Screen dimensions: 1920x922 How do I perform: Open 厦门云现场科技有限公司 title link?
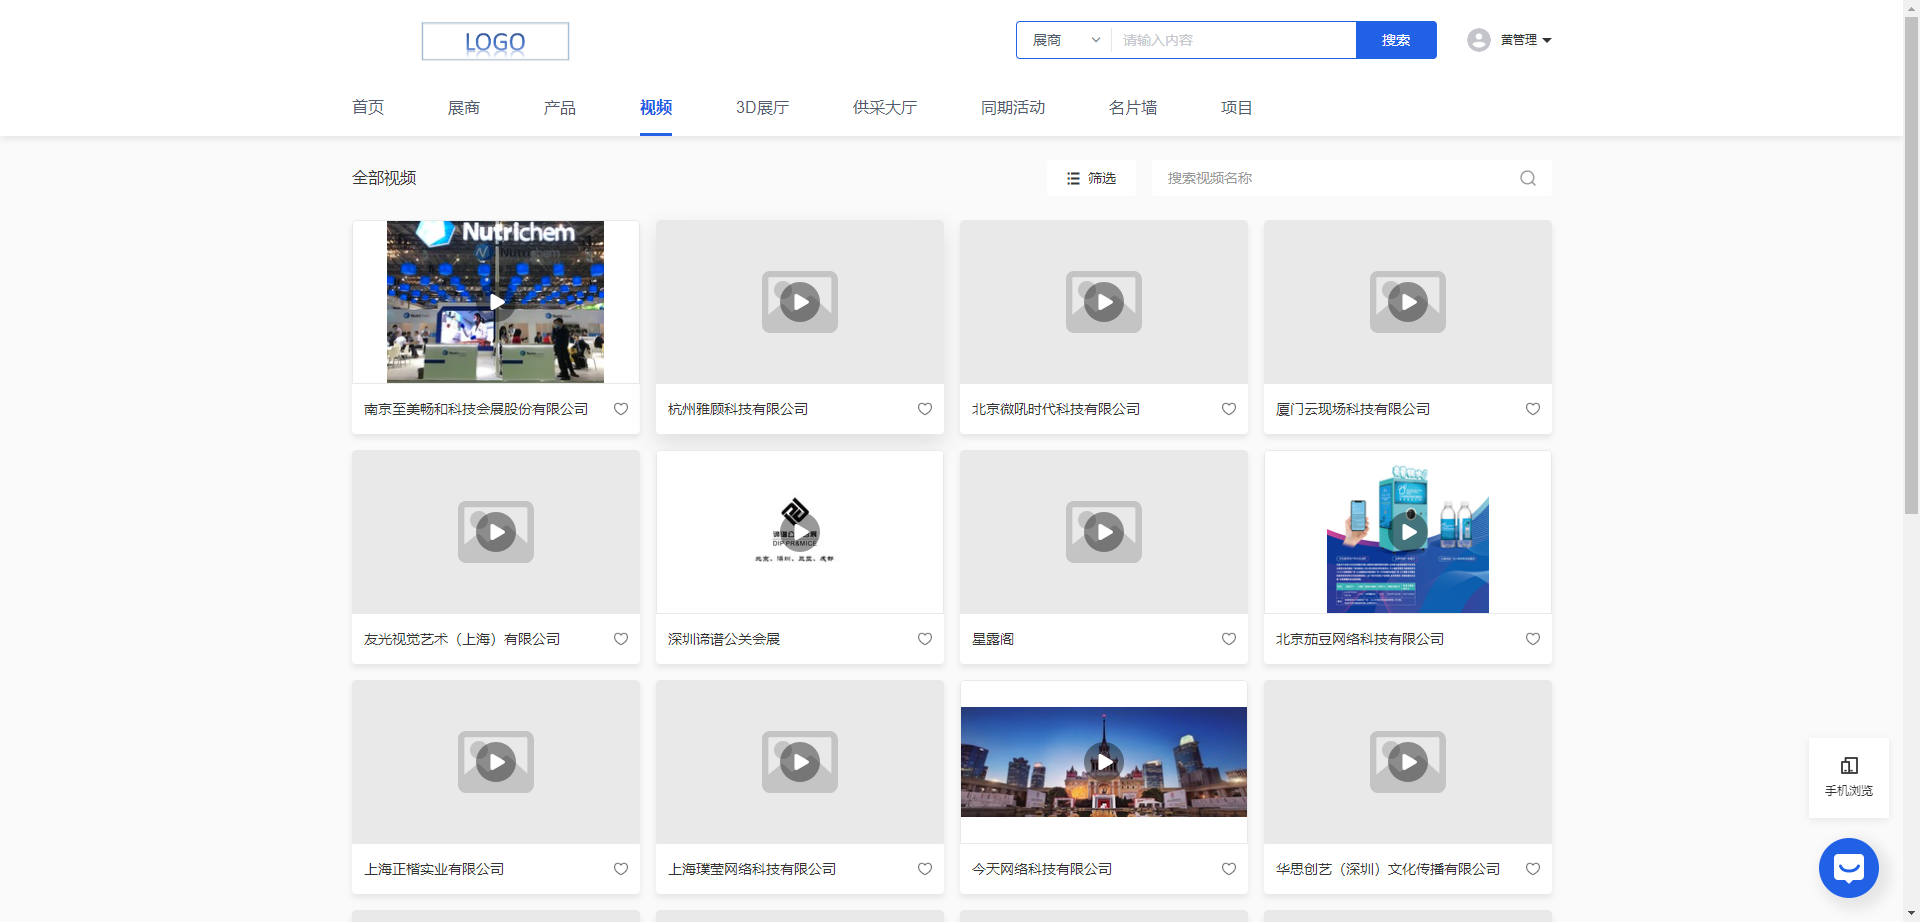1353,409
